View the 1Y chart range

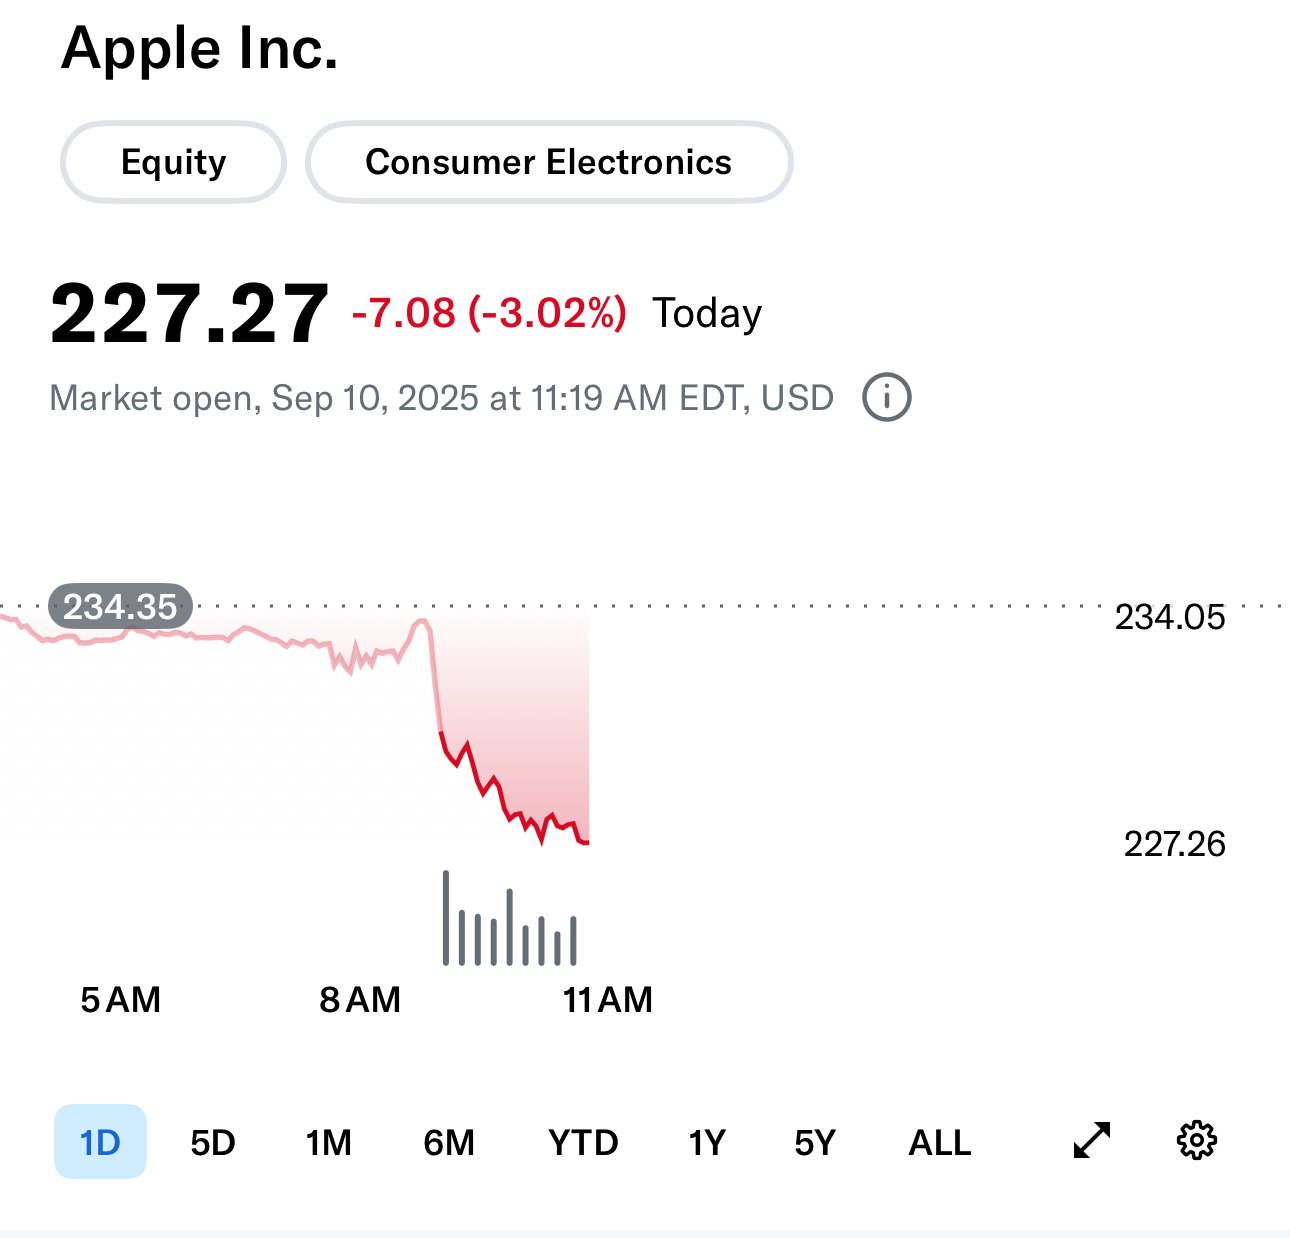tap(706, 1141)
